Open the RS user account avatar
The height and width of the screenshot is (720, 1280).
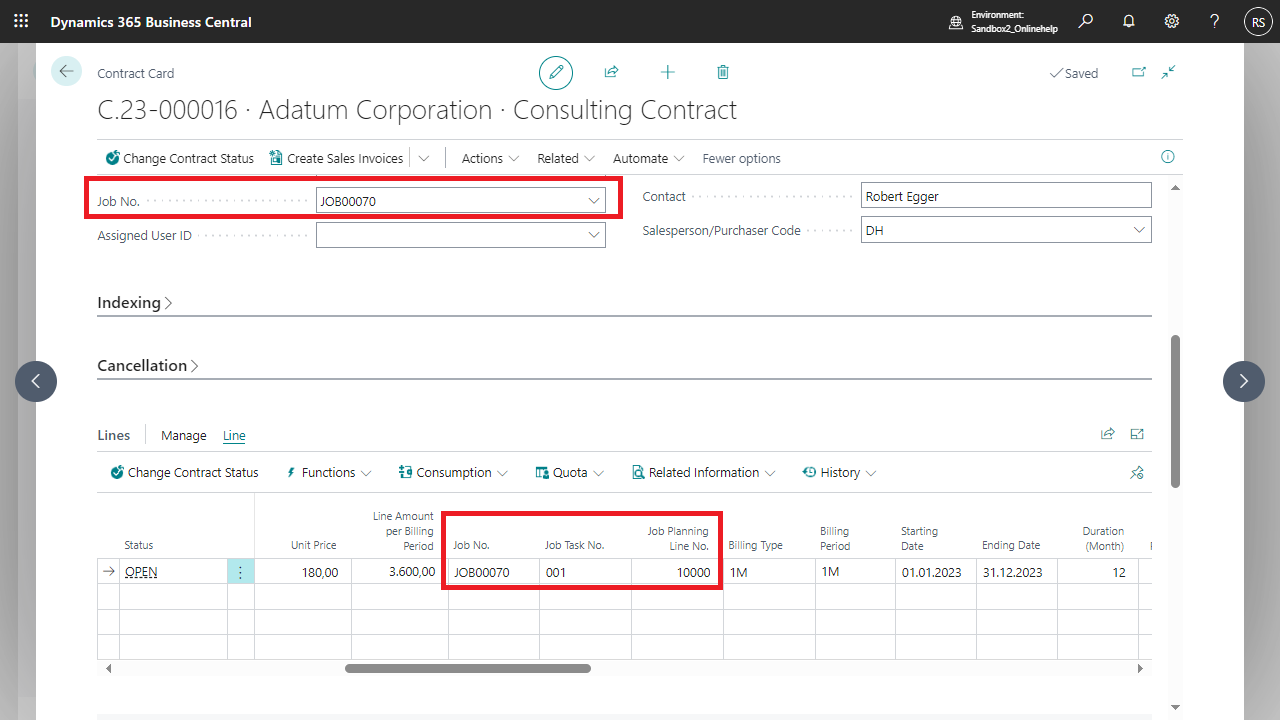pos(1257,22)
